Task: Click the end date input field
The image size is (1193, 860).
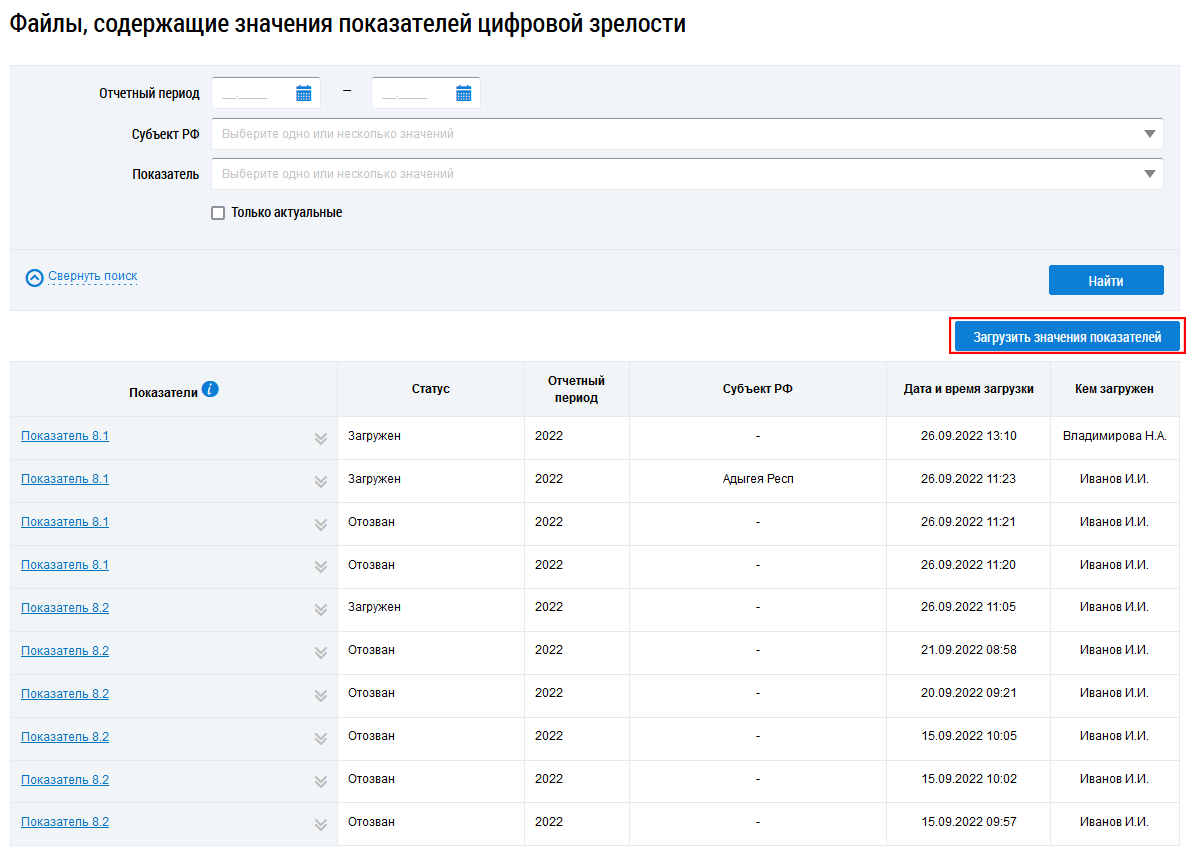Action: pos(410,93)
